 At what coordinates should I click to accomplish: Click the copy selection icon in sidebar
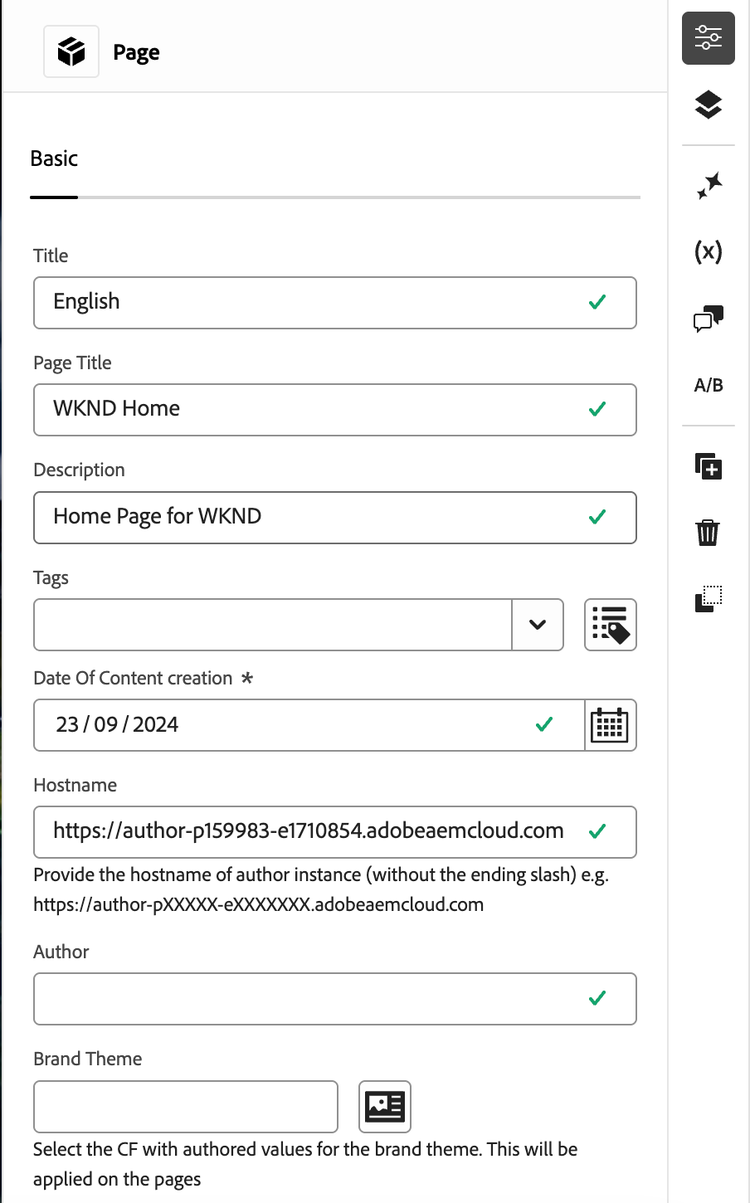(708, 598)
